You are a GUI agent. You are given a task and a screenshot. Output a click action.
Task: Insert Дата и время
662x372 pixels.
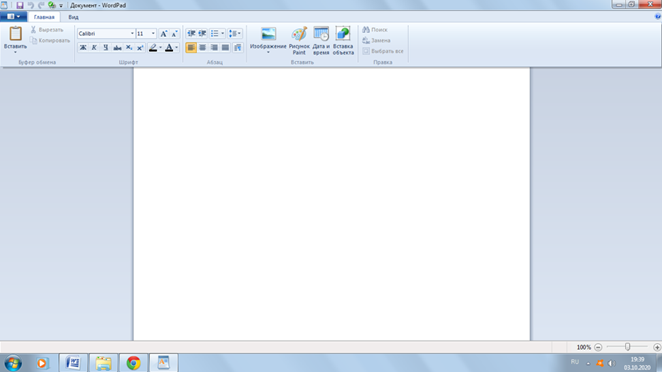coord(321,41)
